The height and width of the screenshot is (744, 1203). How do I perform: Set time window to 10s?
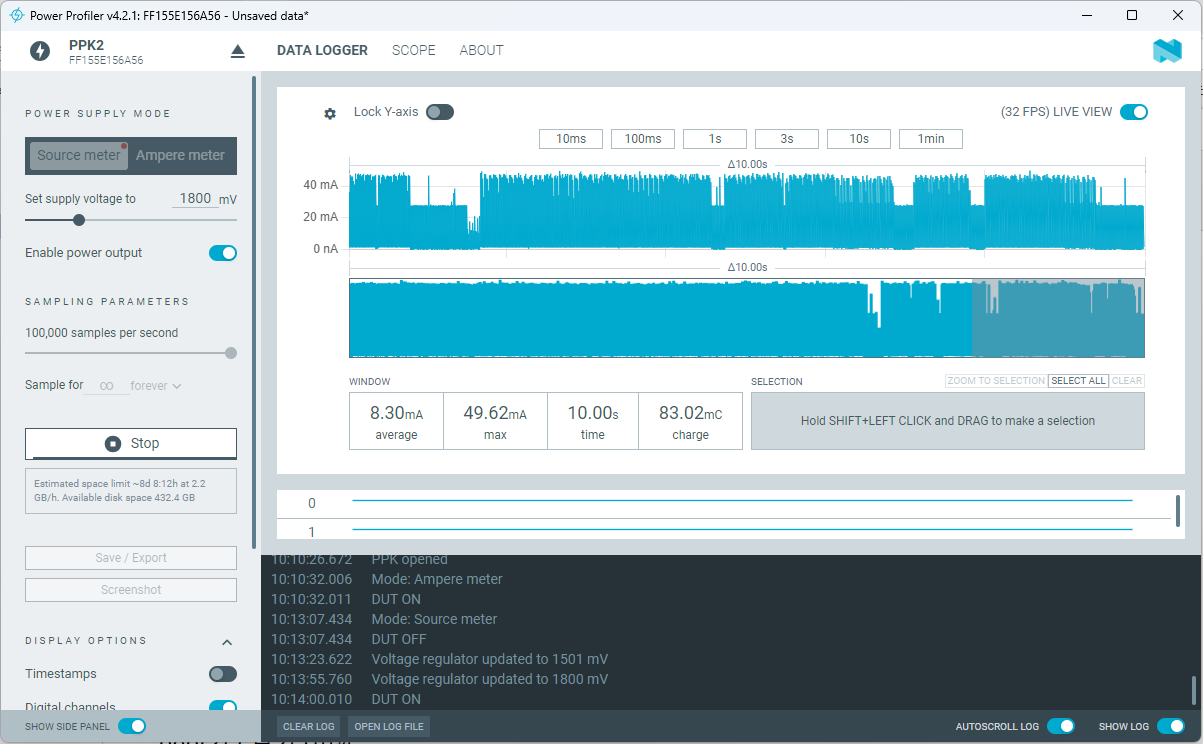859,139
